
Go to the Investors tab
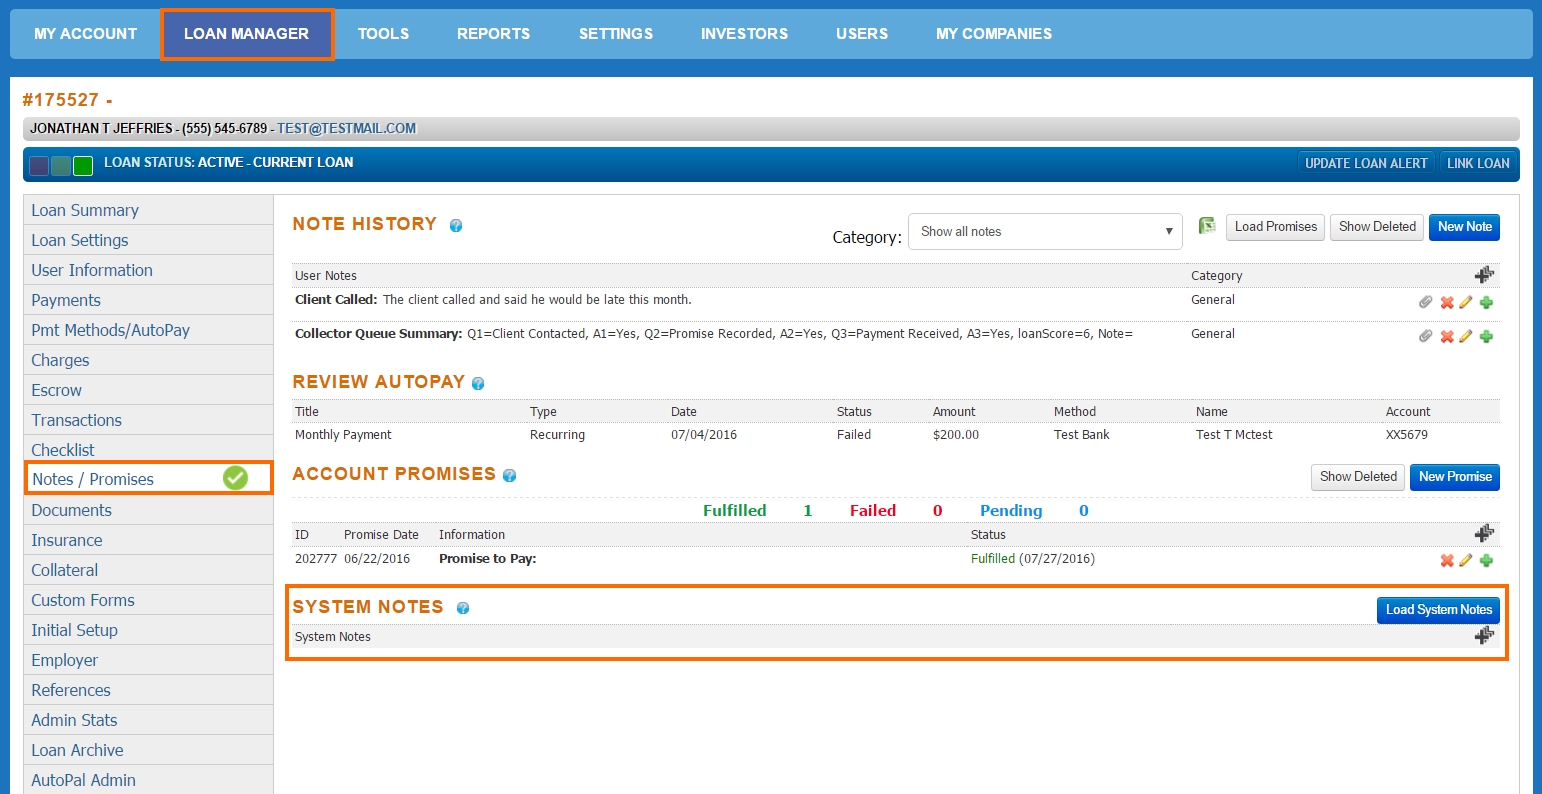[x=745, y=34]
